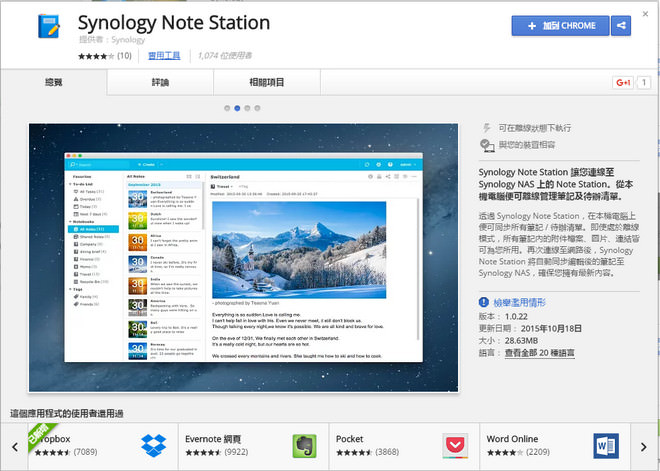Click the G+1 count box showing 1
660x471 pixels.
(x=644, y=82)
